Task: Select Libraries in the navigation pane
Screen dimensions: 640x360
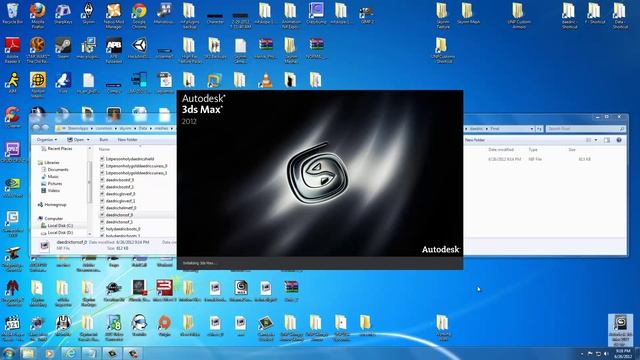Action: point(49,162)
